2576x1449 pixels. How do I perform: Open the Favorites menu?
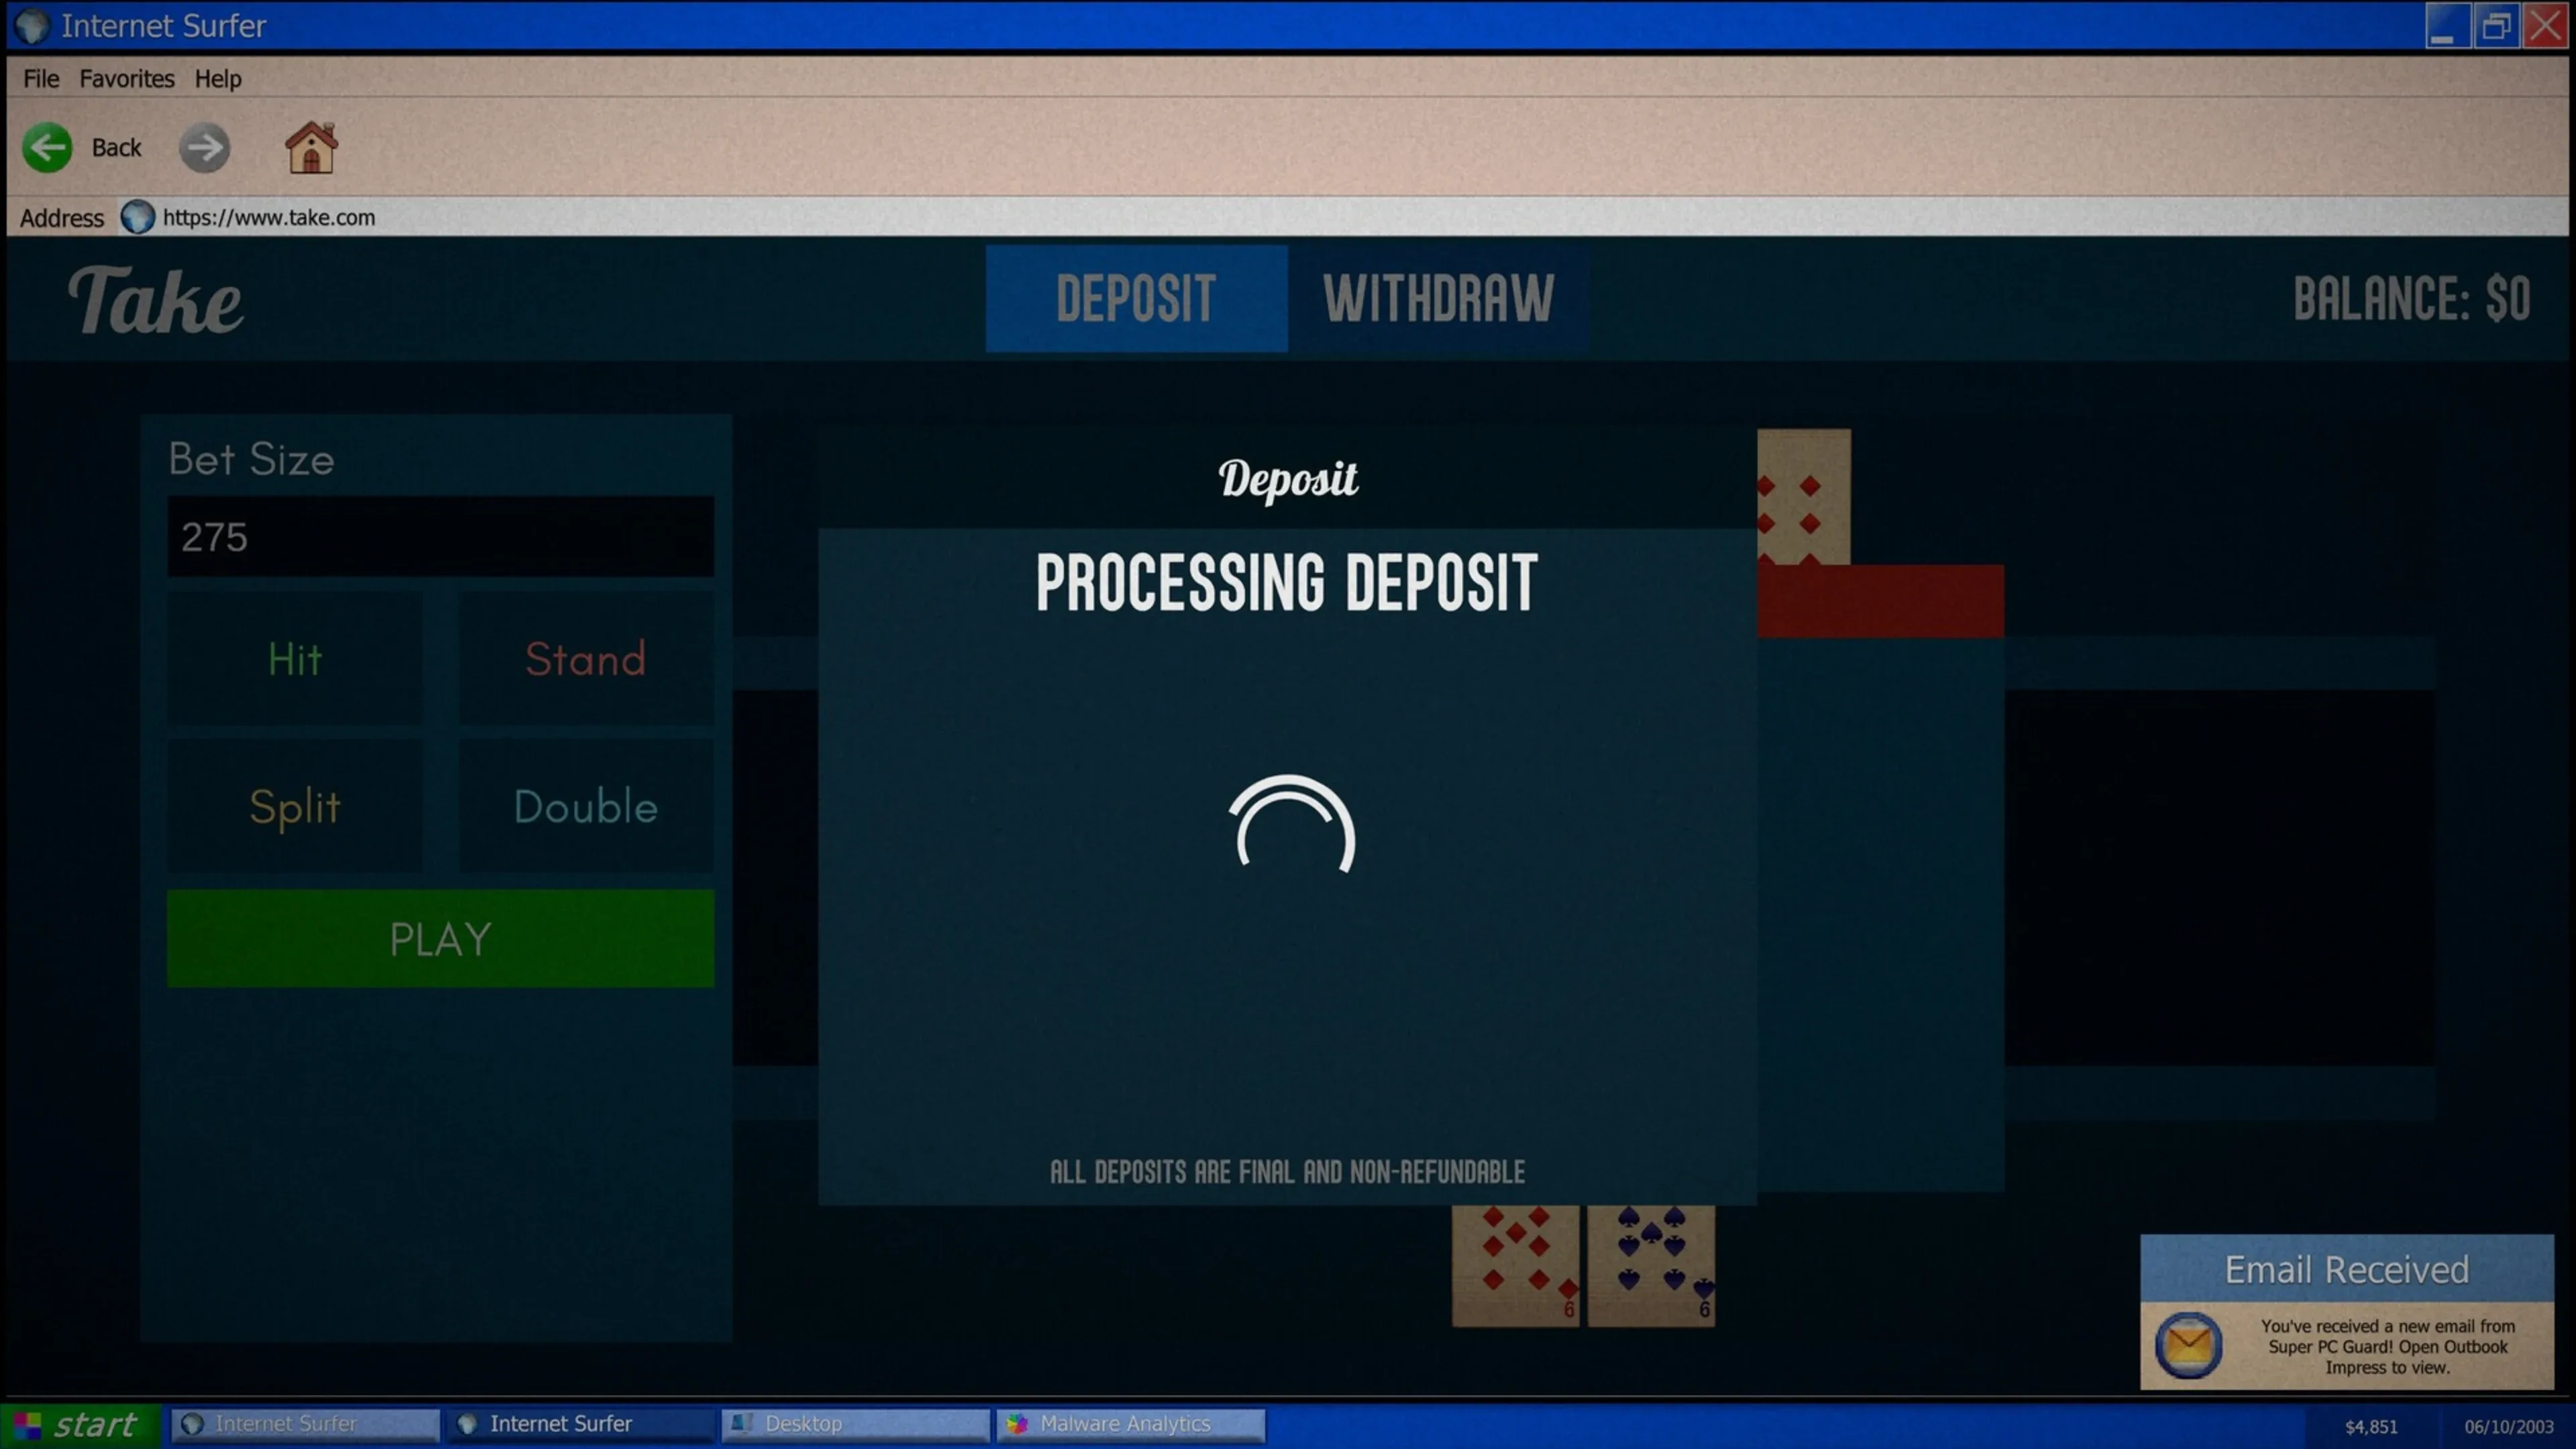pyautogui.click(x=127, y=79)
